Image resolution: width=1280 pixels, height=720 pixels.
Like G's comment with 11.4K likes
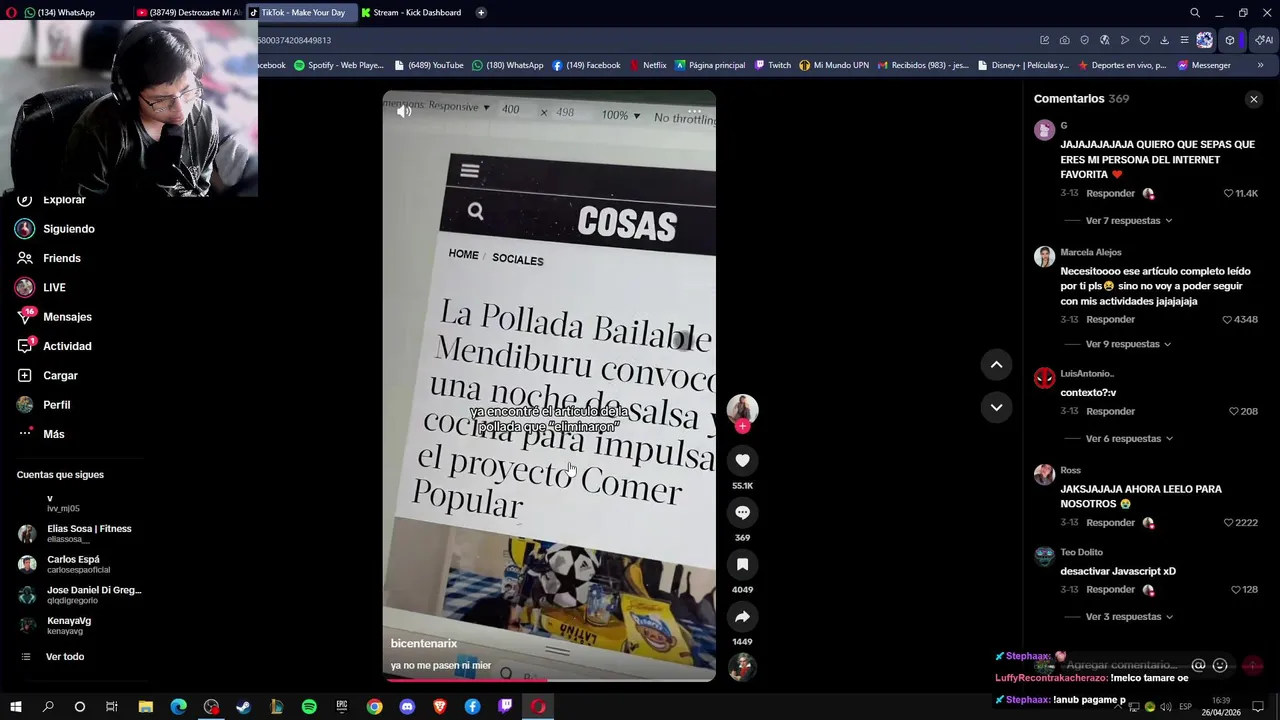1229,193
